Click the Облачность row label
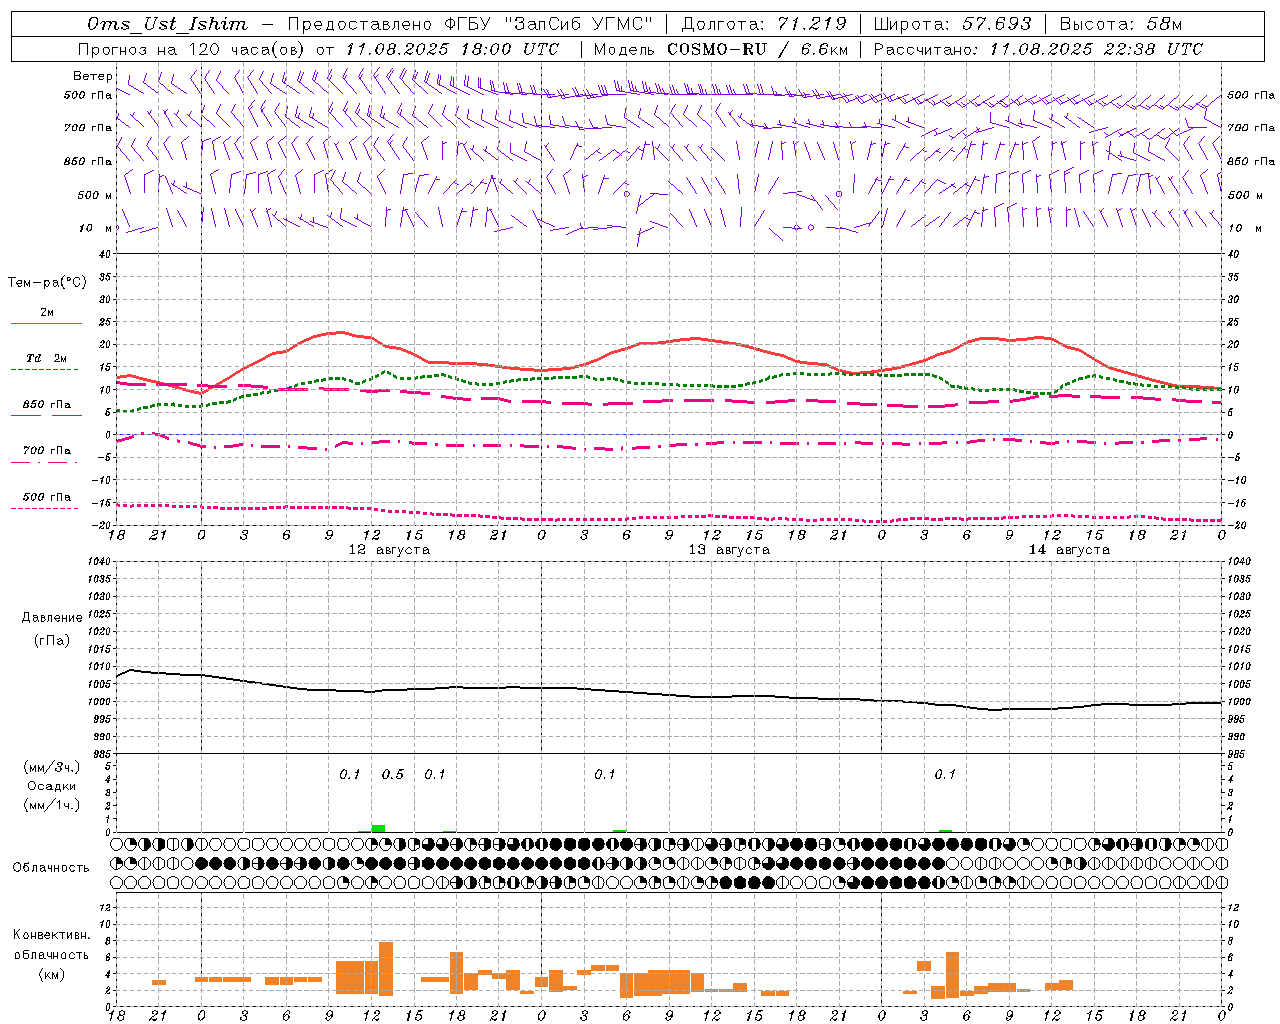 (x=51, y=868)
